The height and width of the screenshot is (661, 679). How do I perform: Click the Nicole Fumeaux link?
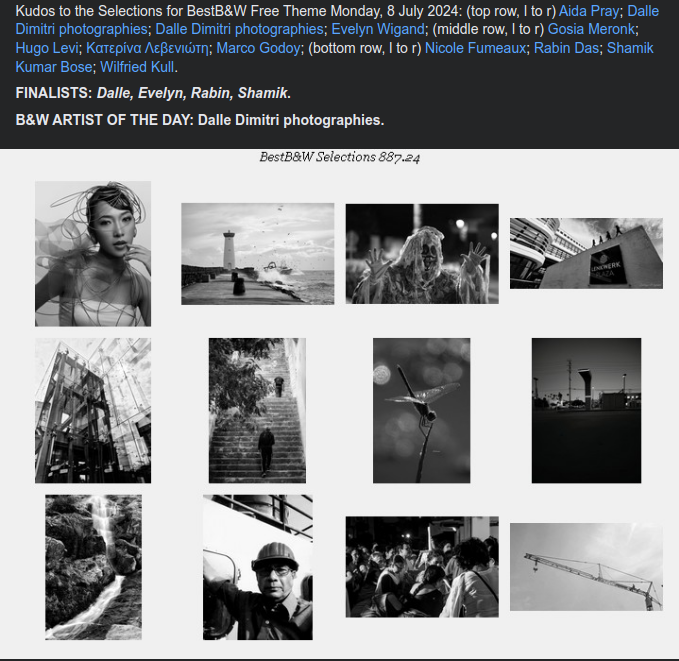tap(475, 48)
